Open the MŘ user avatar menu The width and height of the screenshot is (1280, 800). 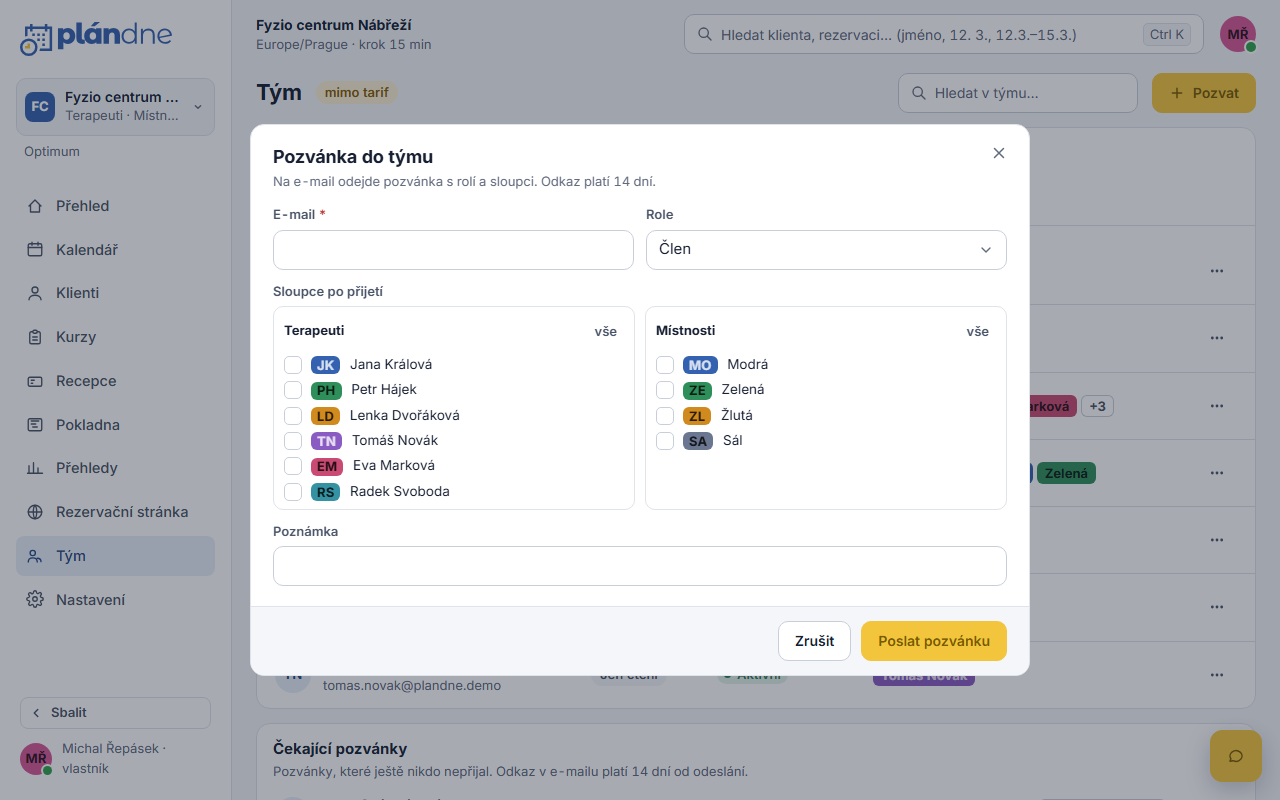pos(1238,34)
